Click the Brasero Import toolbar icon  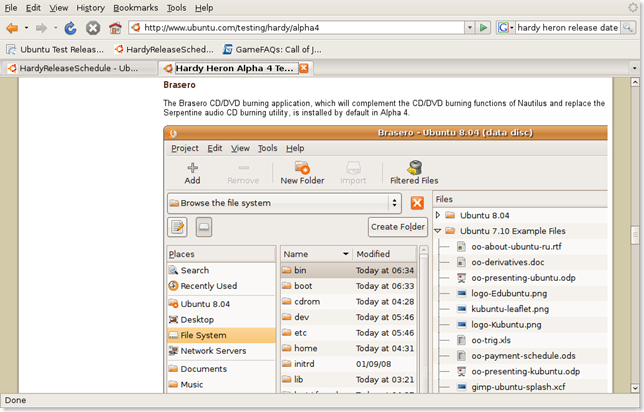353,173
